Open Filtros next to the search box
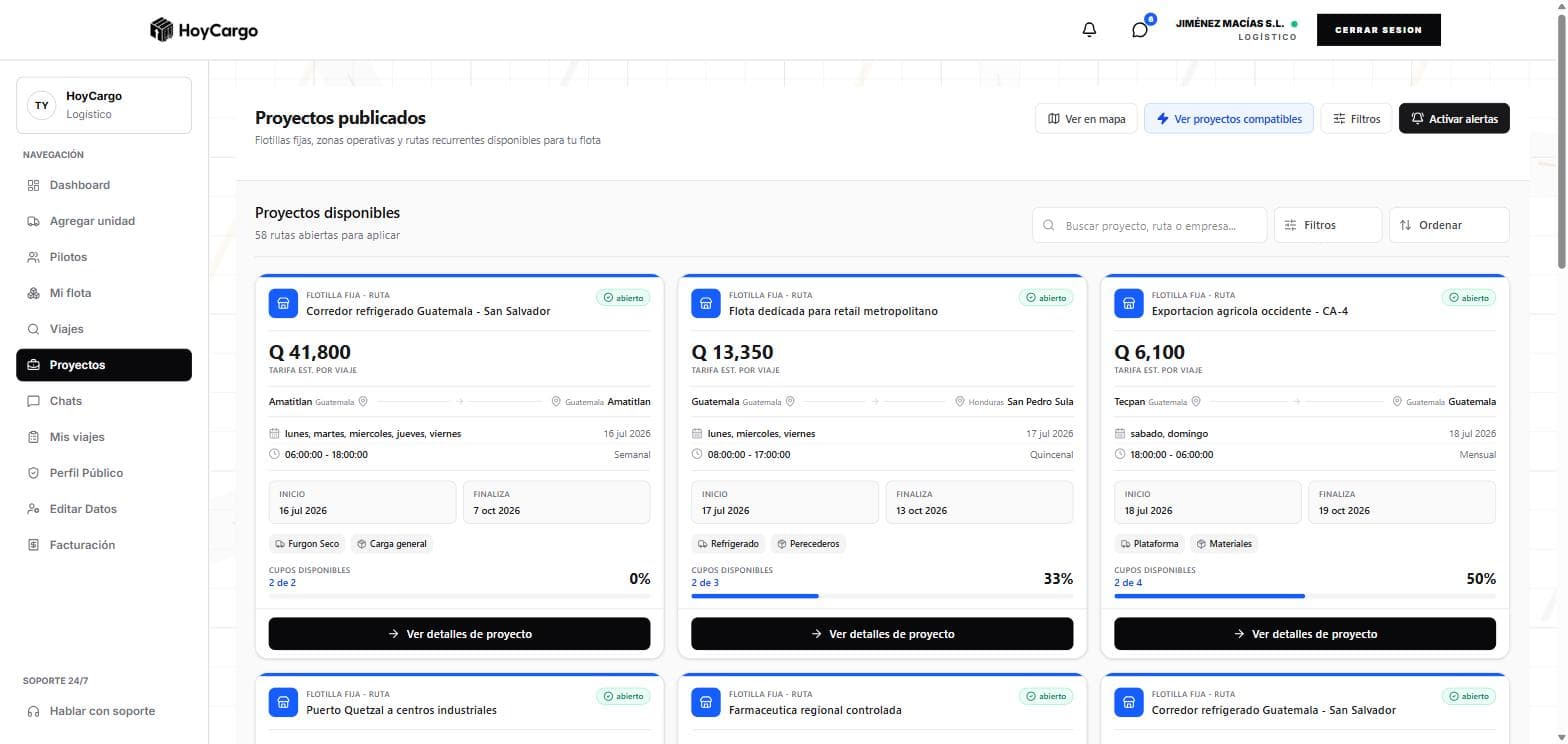 point(1328,225)
